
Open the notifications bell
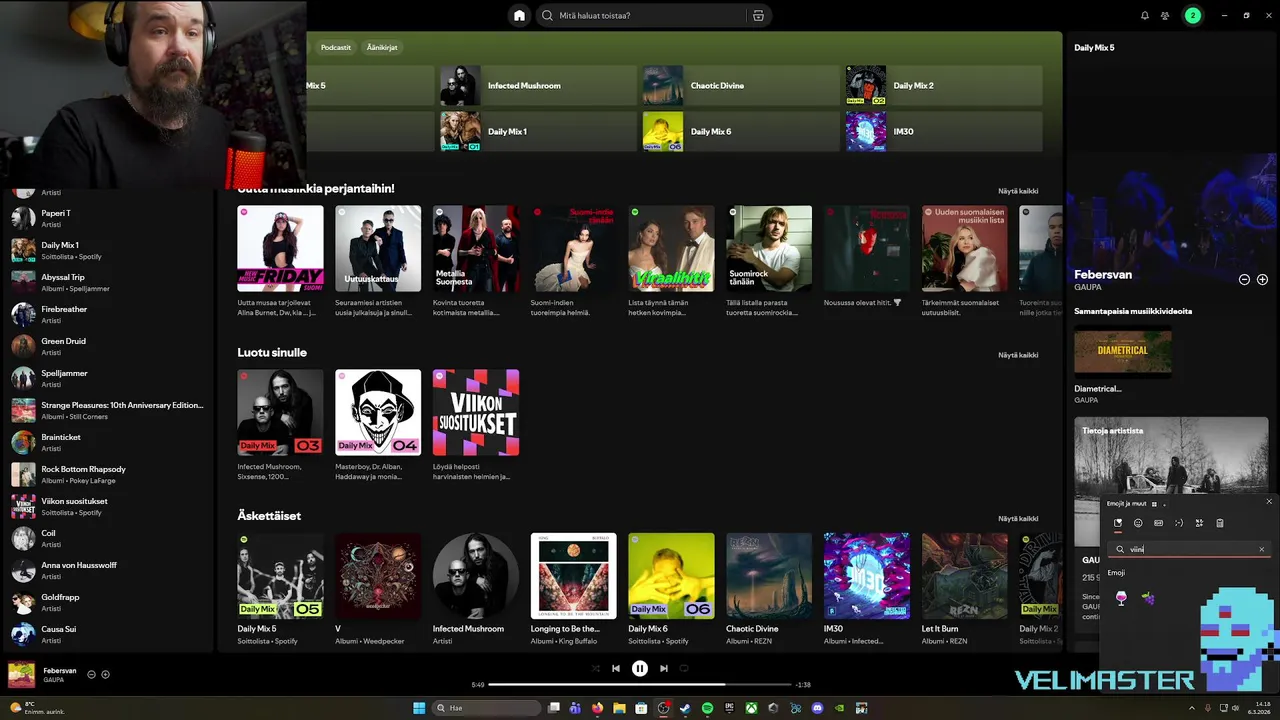click(1145, 16)
